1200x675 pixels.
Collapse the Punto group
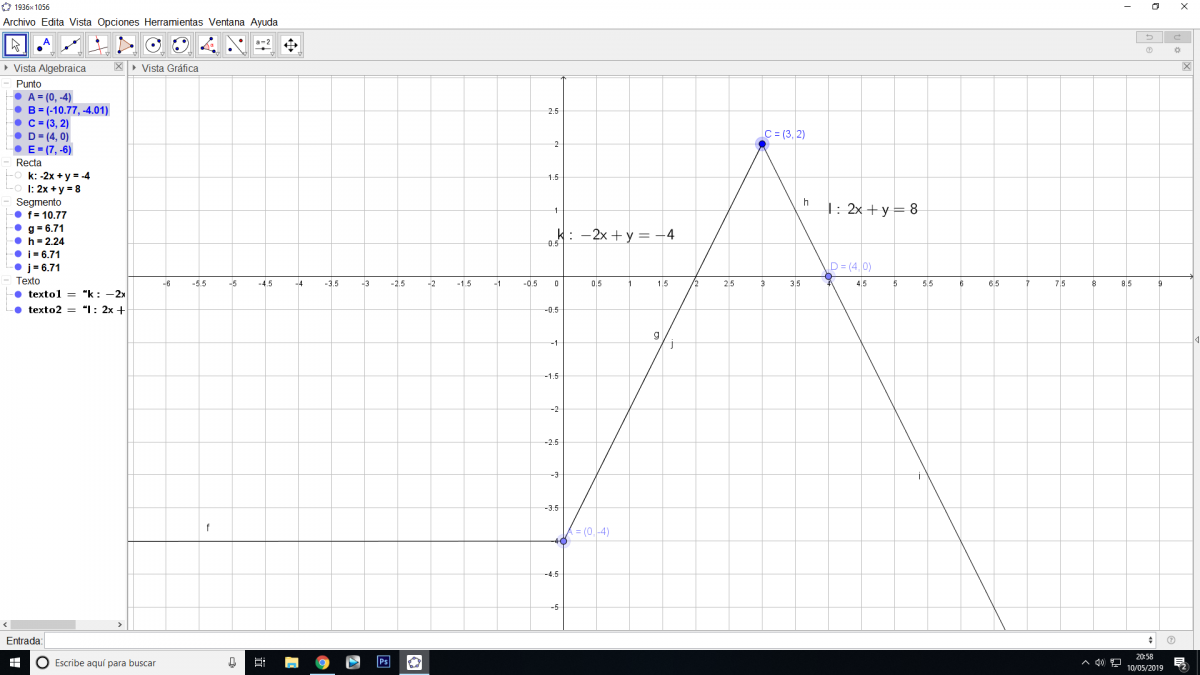pos(7,84)
